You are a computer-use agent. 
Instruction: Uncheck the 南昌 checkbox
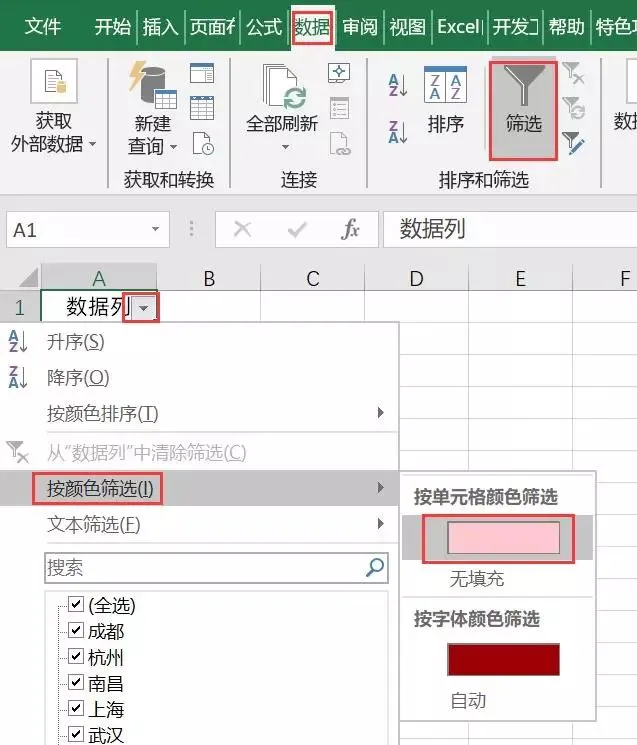pyautogui.click(x=76, y=682)
